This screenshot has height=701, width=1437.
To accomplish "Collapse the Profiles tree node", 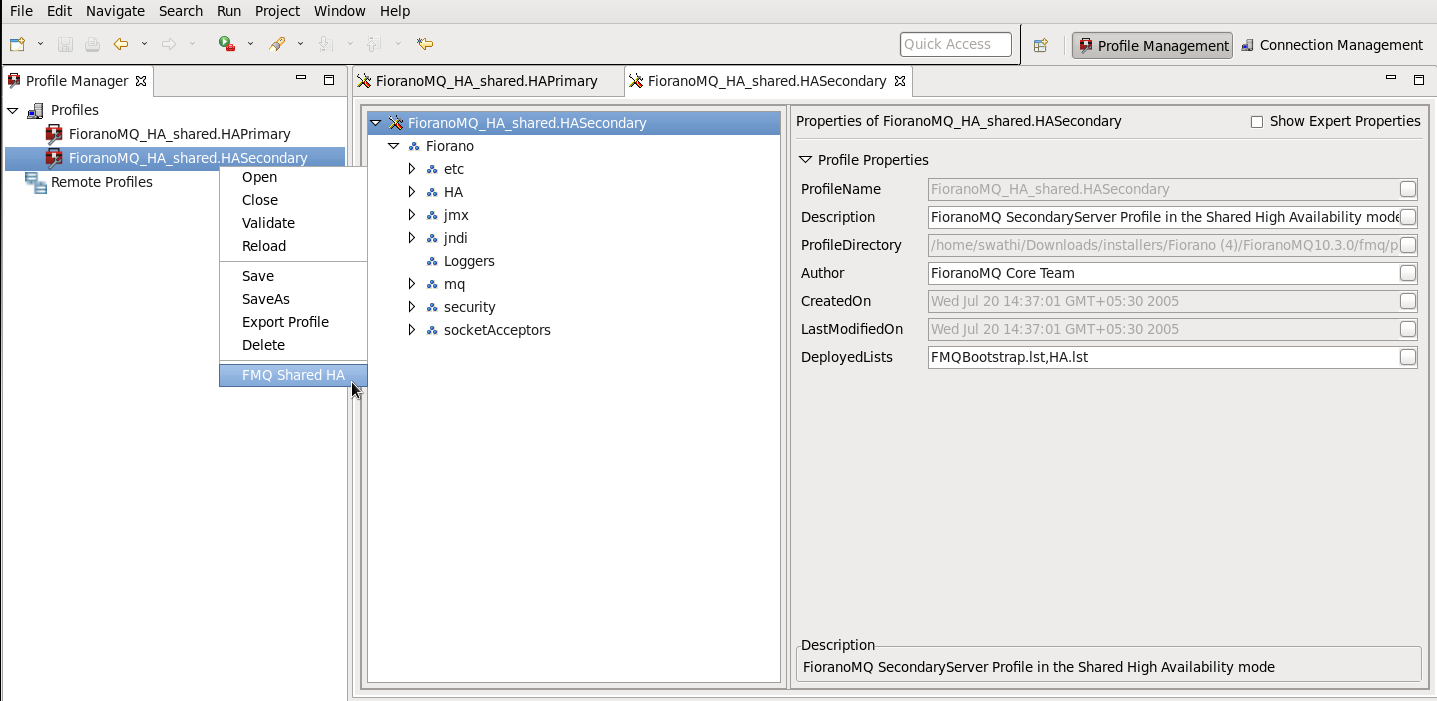I will pyautogui.click(x=13, y=110).
